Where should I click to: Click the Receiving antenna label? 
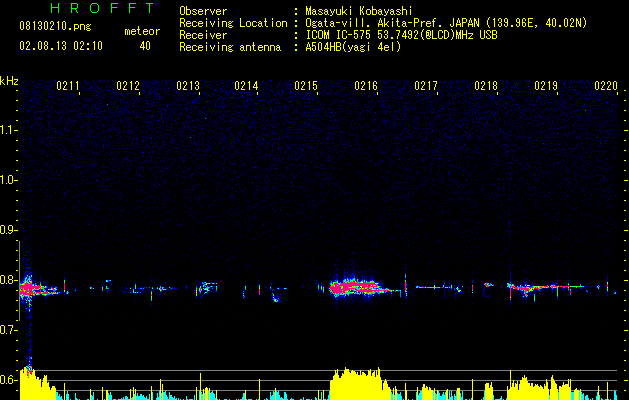click(x=230, y=47)
